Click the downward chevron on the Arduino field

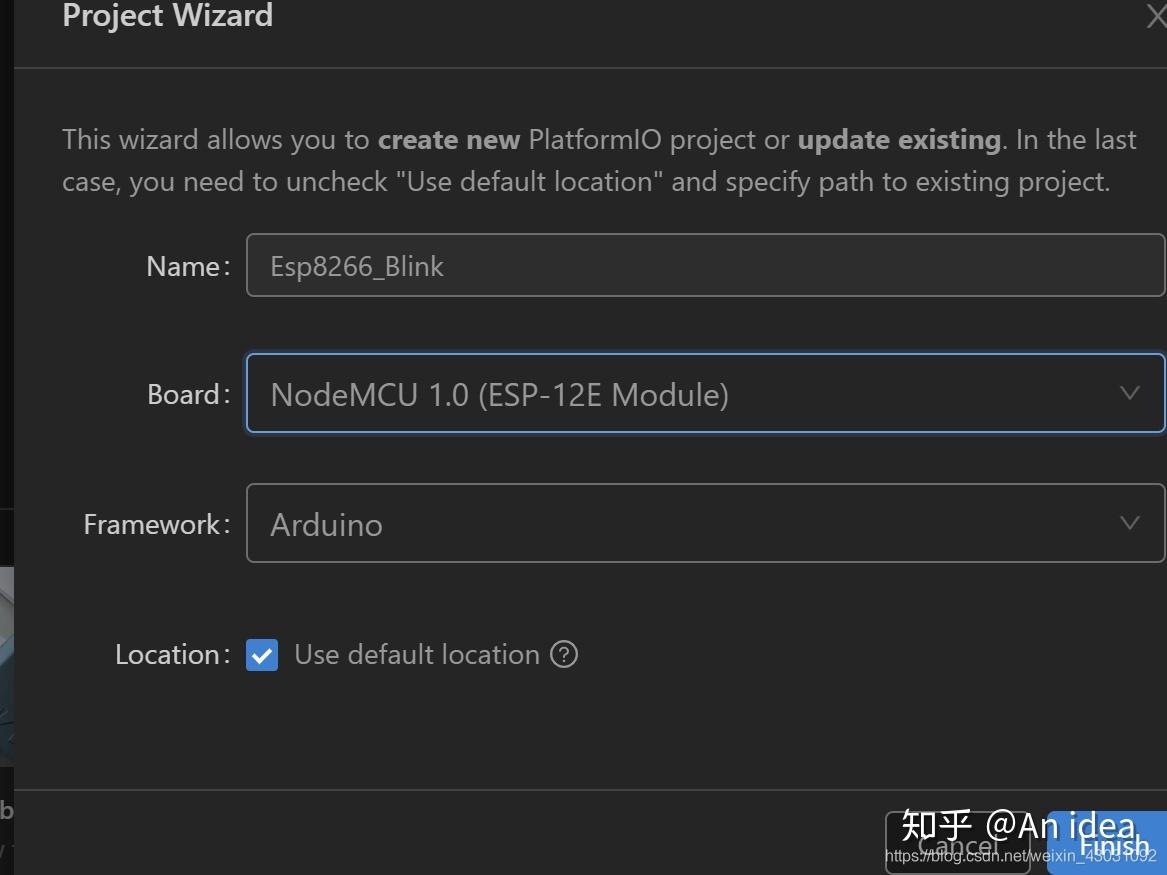click(1128, 523)
